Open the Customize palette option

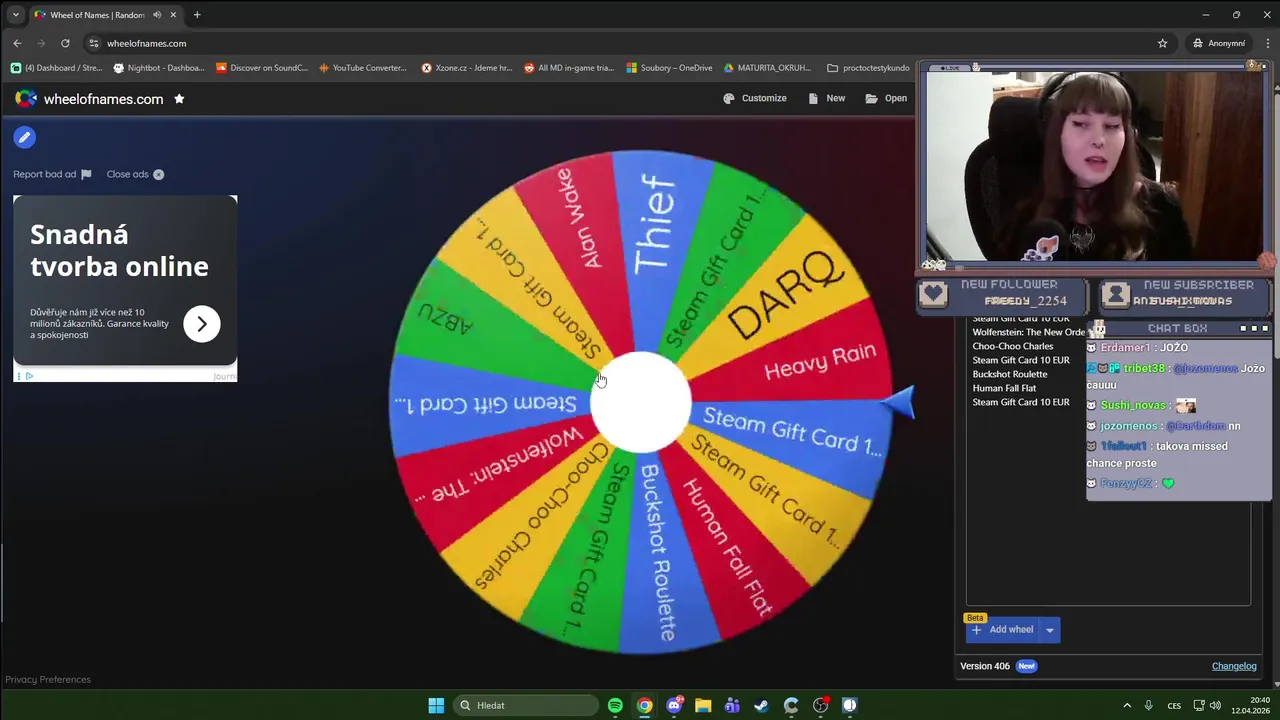(x=755, y=98)
